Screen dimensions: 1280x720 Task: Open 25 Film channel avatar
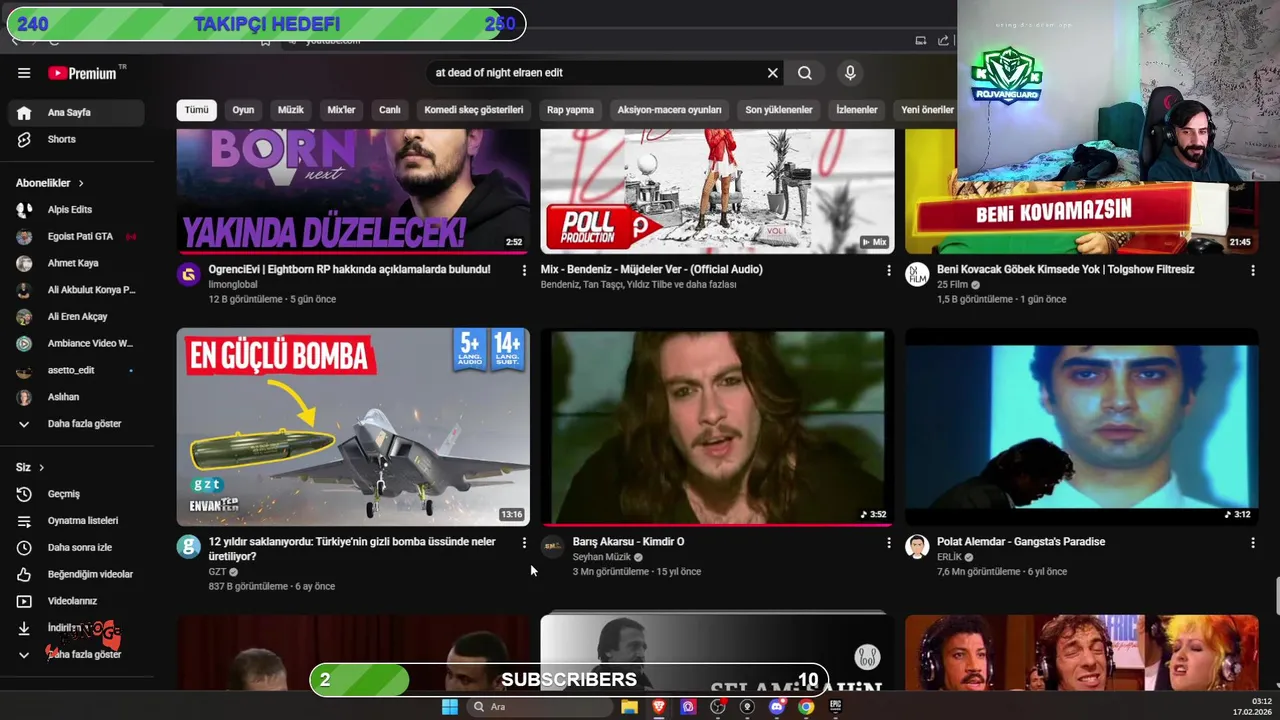[x=917, y=274]
